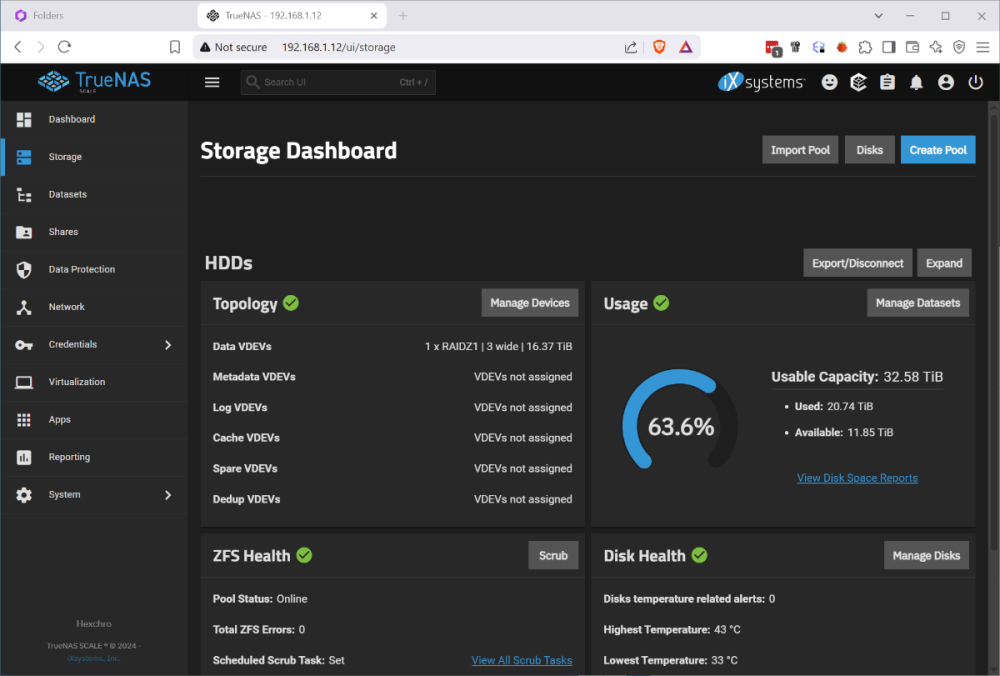Toggle the browser sidebar panel

pyautogui.click(x=889, y=47)
